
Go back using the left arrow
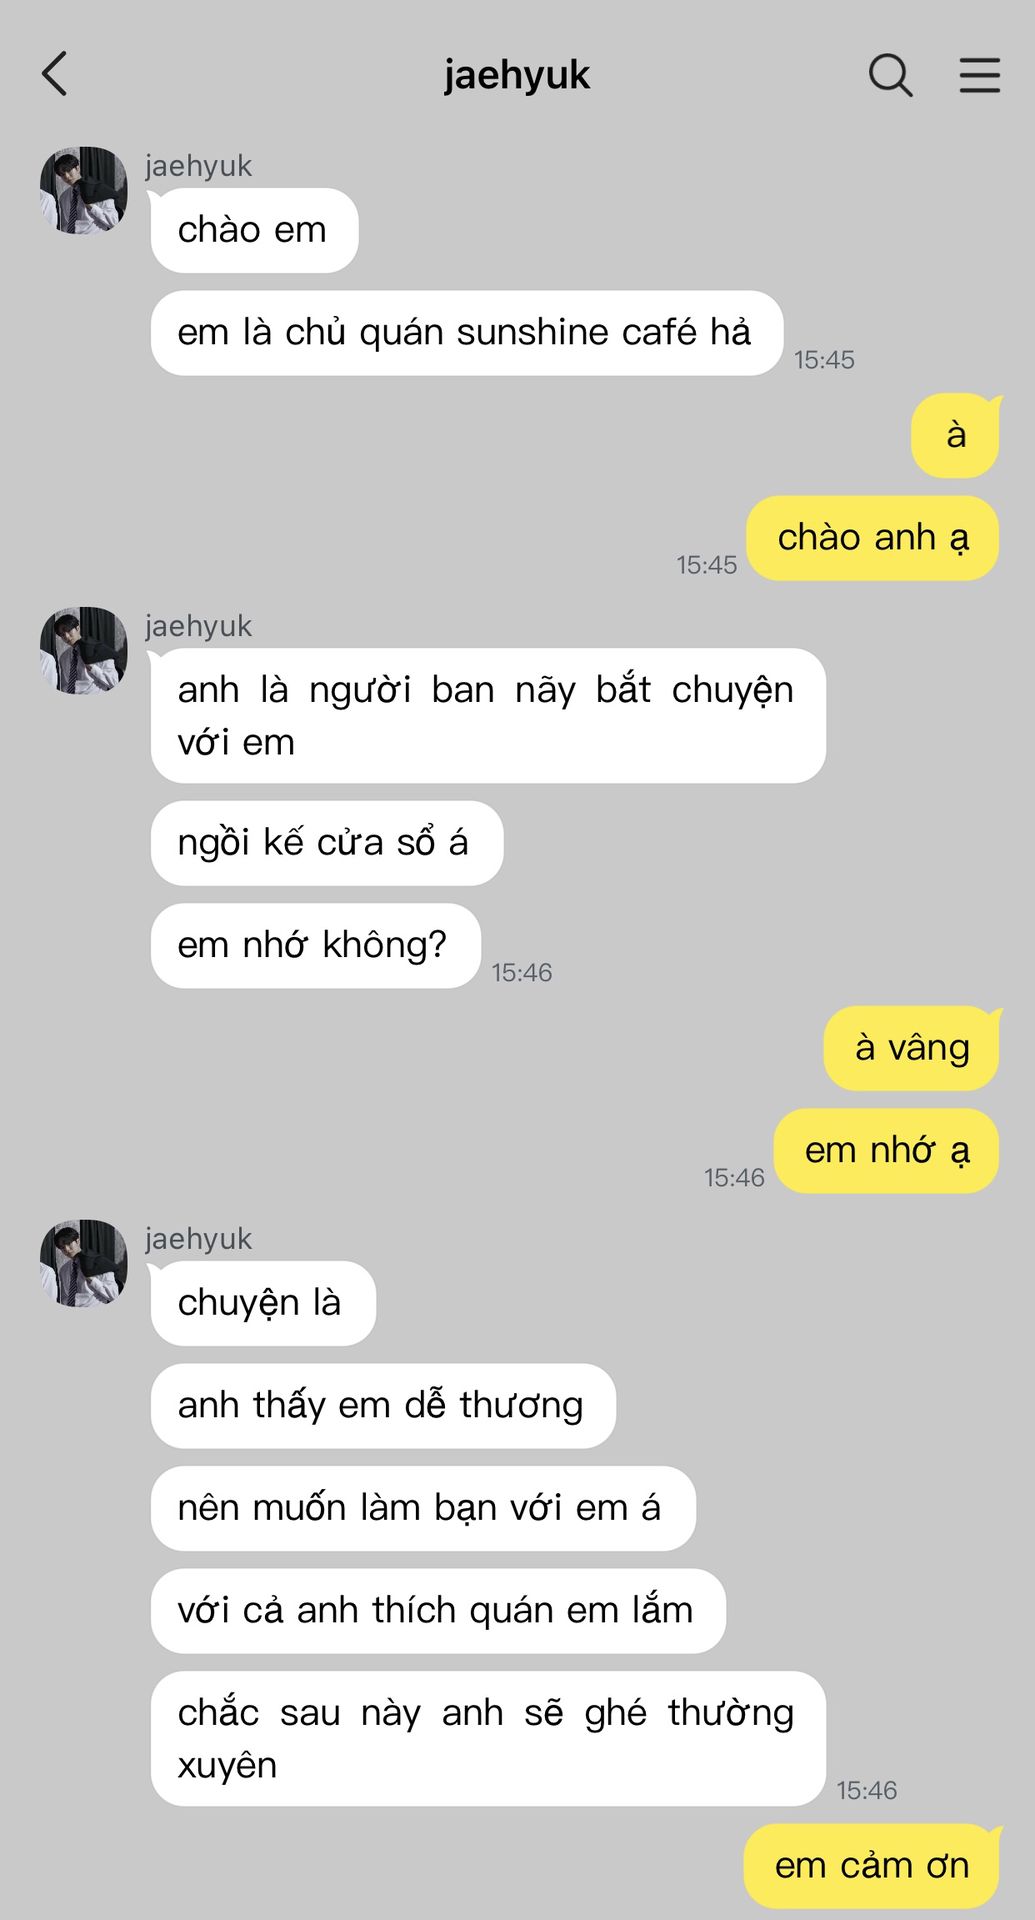(x=55, y=74)
